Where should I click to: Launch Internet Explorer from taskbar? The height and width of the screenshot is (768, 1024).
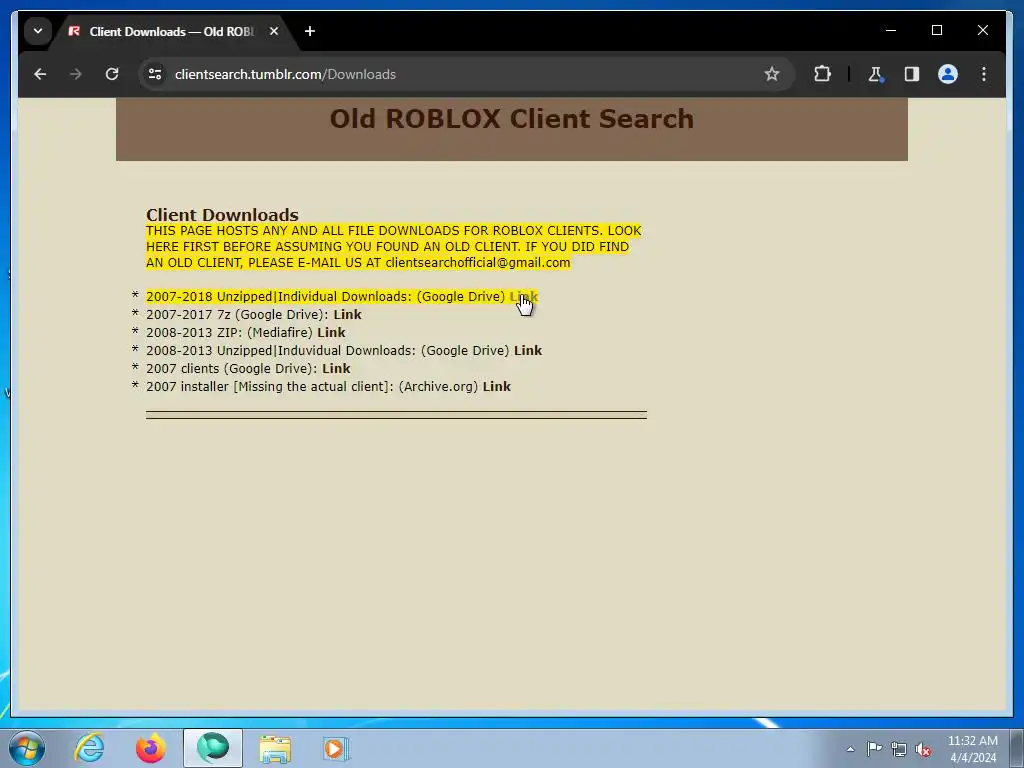[89, 748]
